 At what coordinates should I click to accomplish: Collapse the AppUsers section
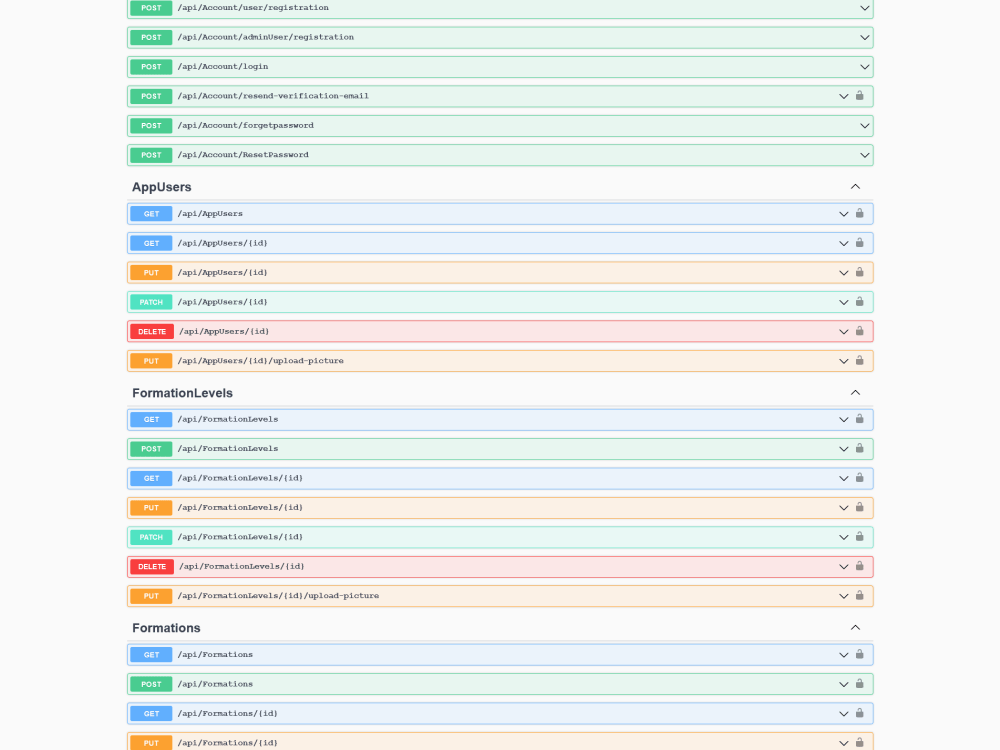[x=855, y=186]
